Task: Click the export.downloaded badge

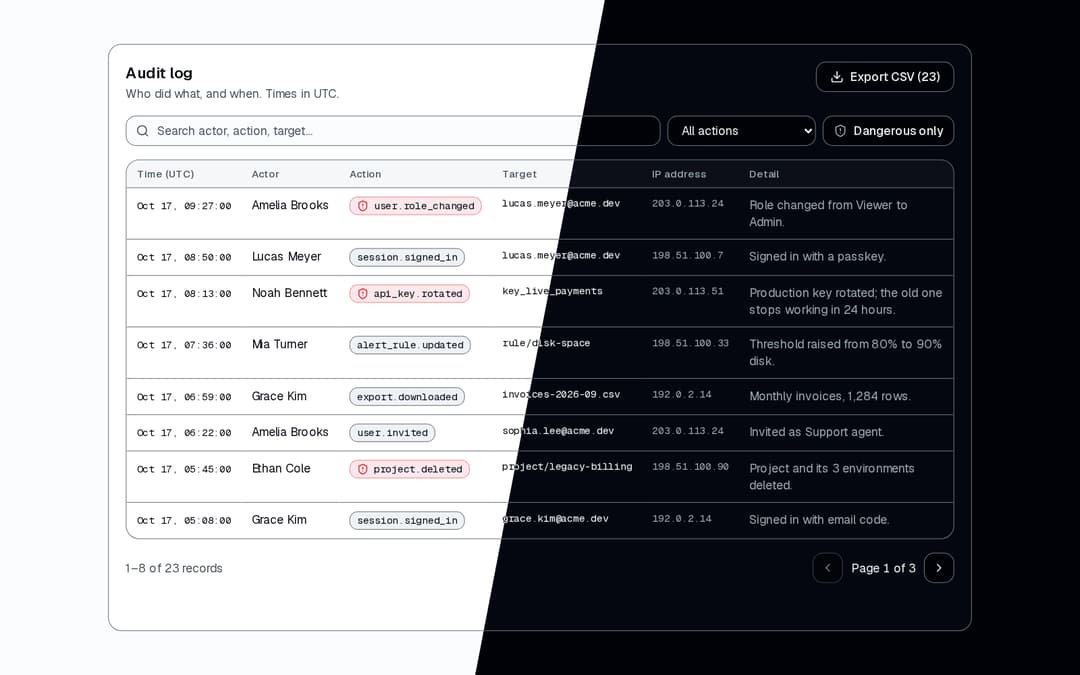Action: point(407,397)
